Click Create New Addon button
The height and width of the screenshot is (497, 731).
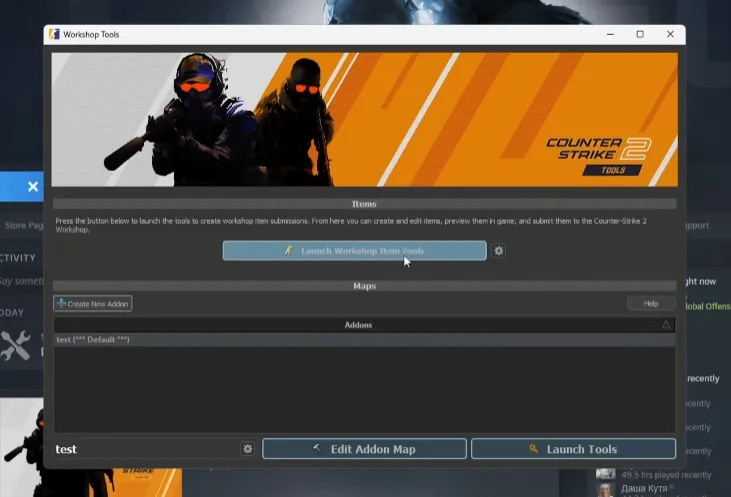point(93,304)
